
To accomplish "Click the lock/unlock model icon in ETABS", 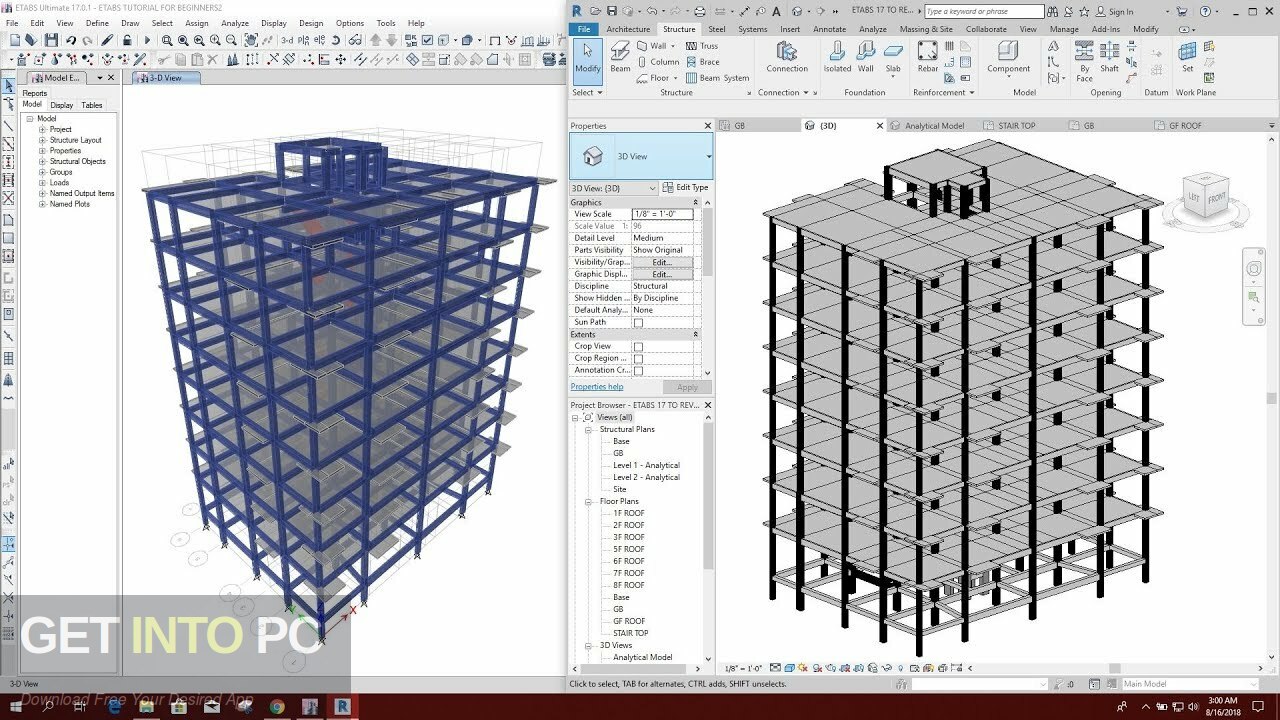I will (x=127, y=40).
